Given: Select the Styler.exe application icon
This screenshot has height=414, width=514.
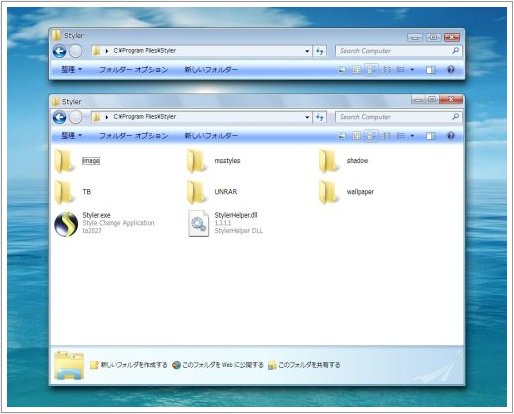Looking at the screenshot, I should 66,224.
